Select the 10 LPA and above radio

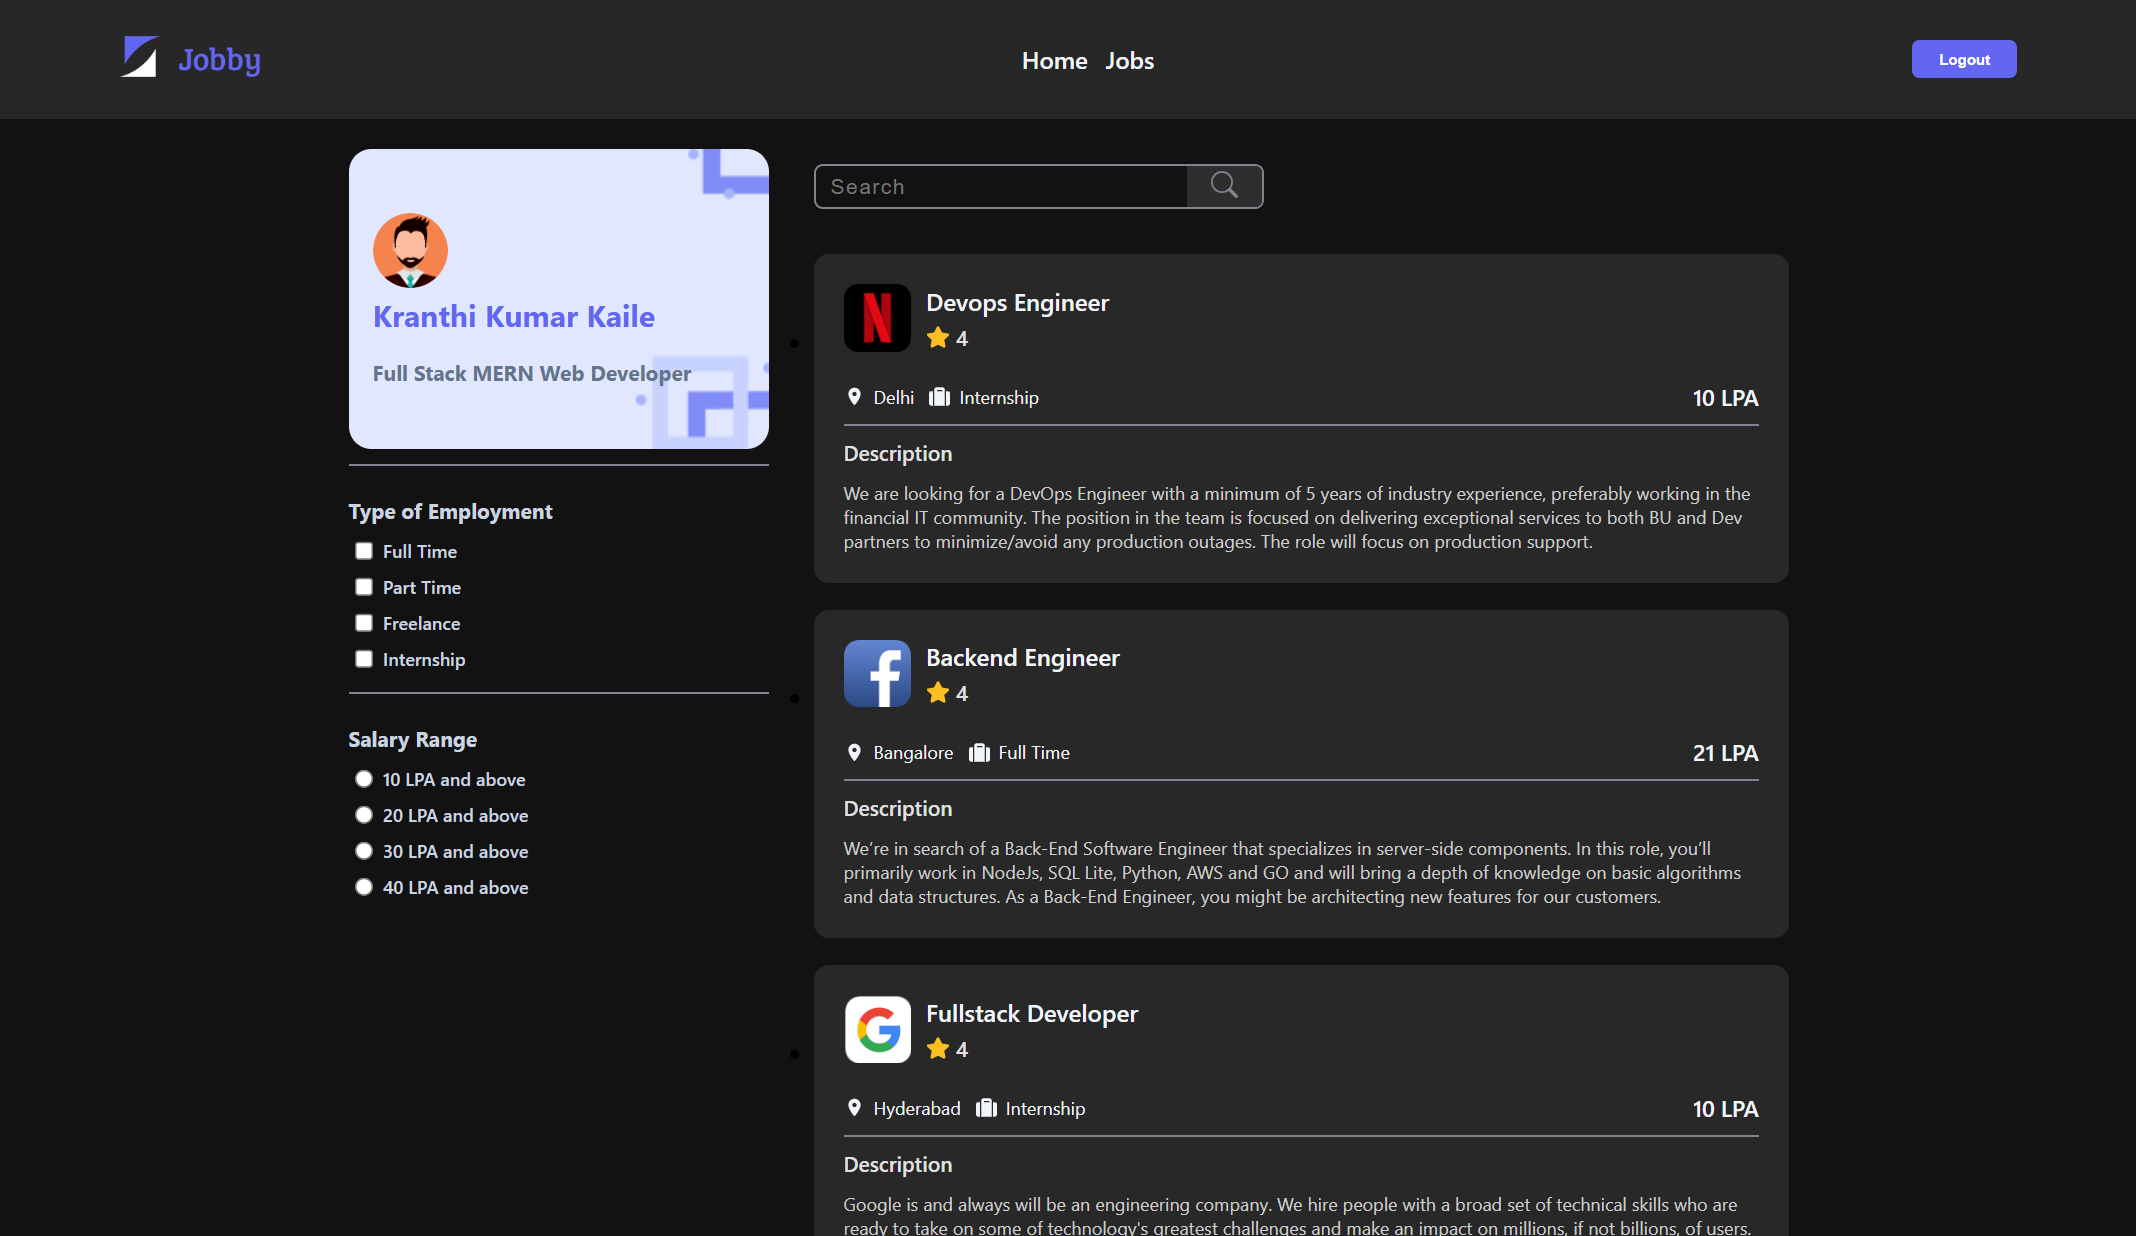pos(364,779)
